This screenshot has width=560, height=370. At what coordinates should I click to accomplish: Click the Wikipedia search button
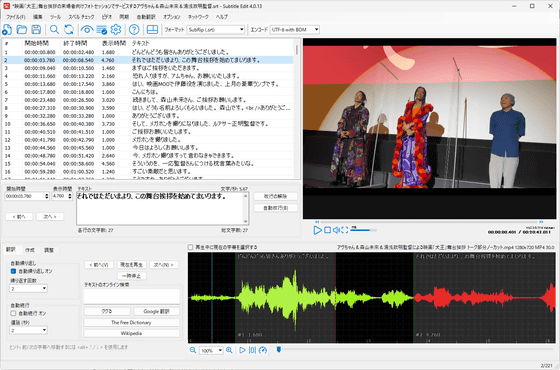(x=131, y=333)
